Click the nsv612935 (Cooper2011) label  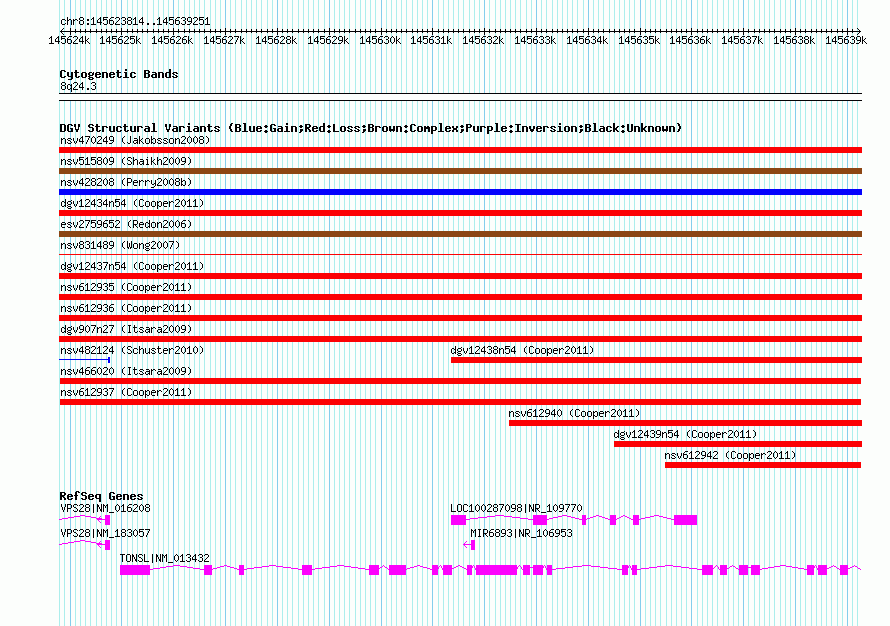tap(126, 287)
